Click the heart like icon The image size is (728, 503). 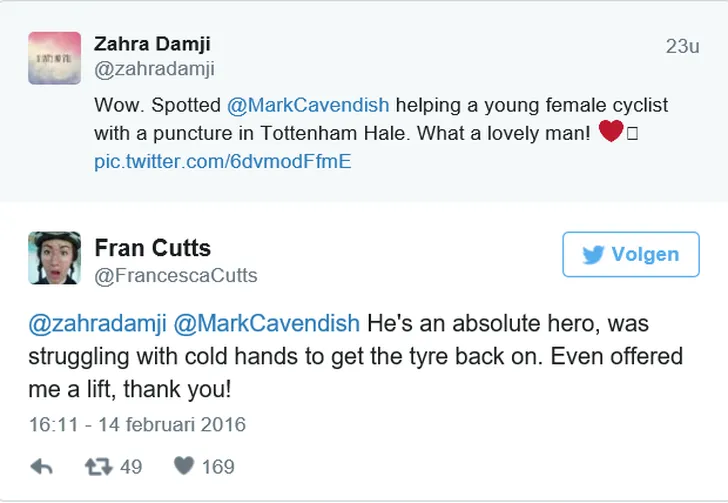point(183,466)
